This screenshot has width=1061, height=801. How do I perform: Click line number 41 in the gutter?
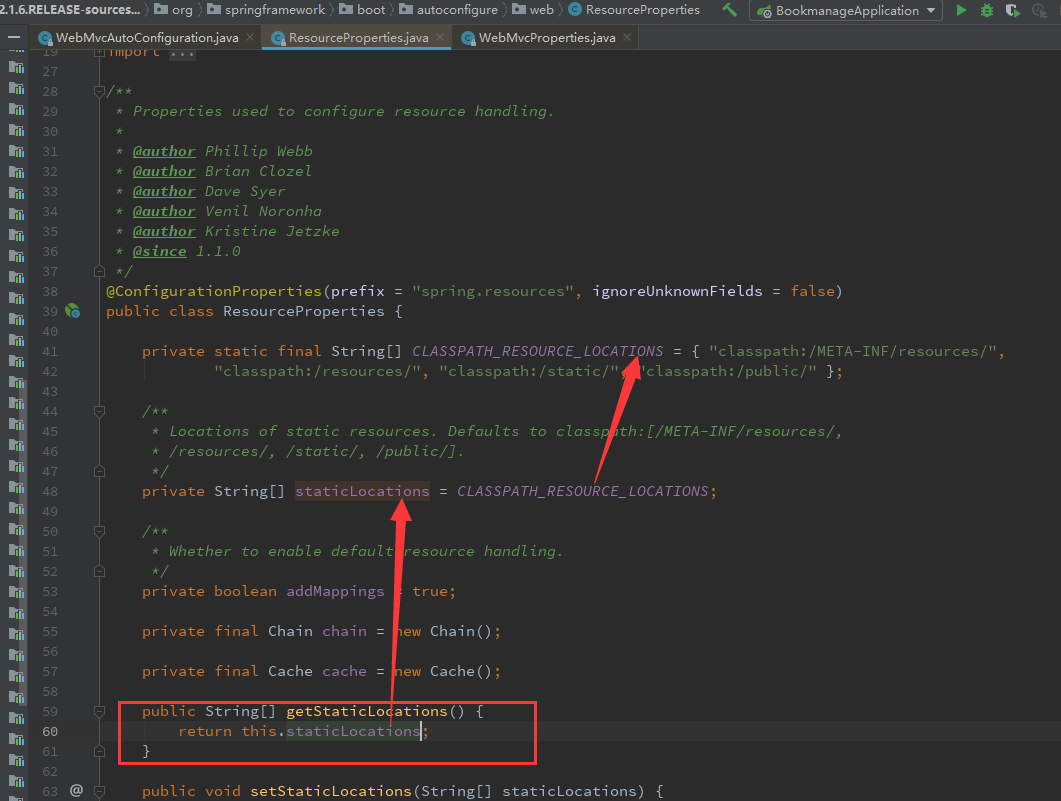click(50, 351)
